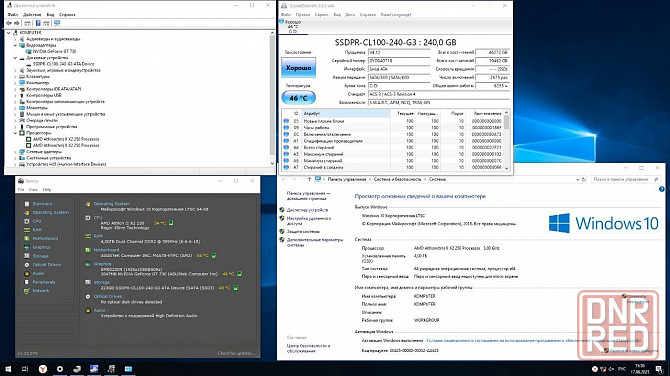The image size is (670, 376).
Task: Open Network section in Speccy sidebar
Action: click(x=41, y=291)
